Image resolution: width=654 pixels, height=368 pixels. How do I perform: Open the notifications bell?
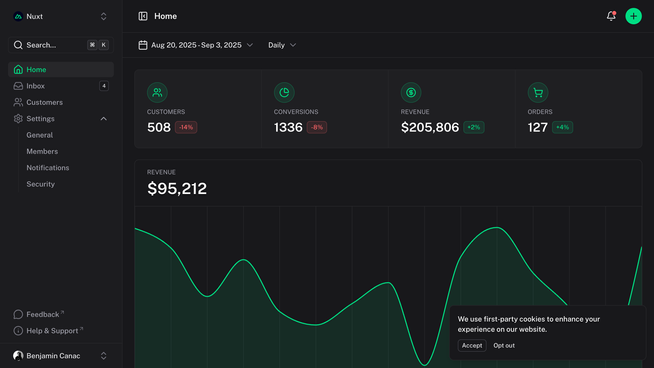pyautogui.click(x=611, y=16)
